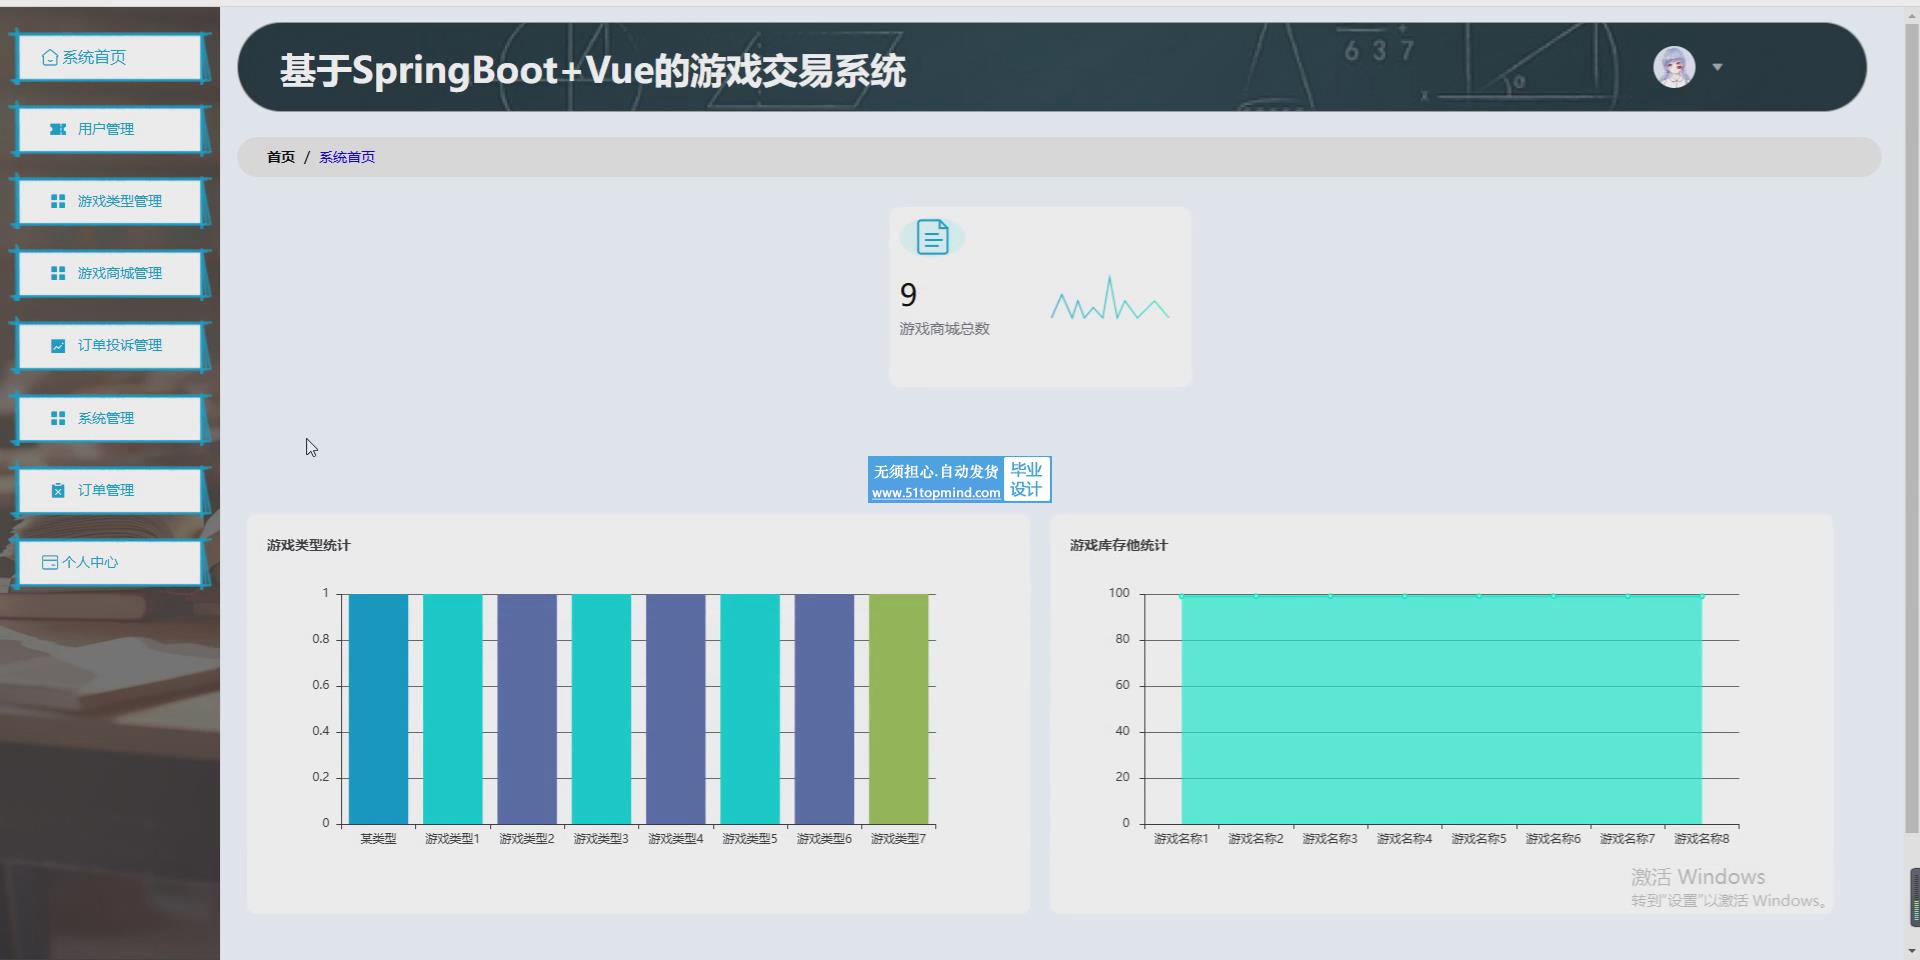Click the clipboard icon beside 订单管理
The width and height of the screenshot is (1920, 960).
58,490
